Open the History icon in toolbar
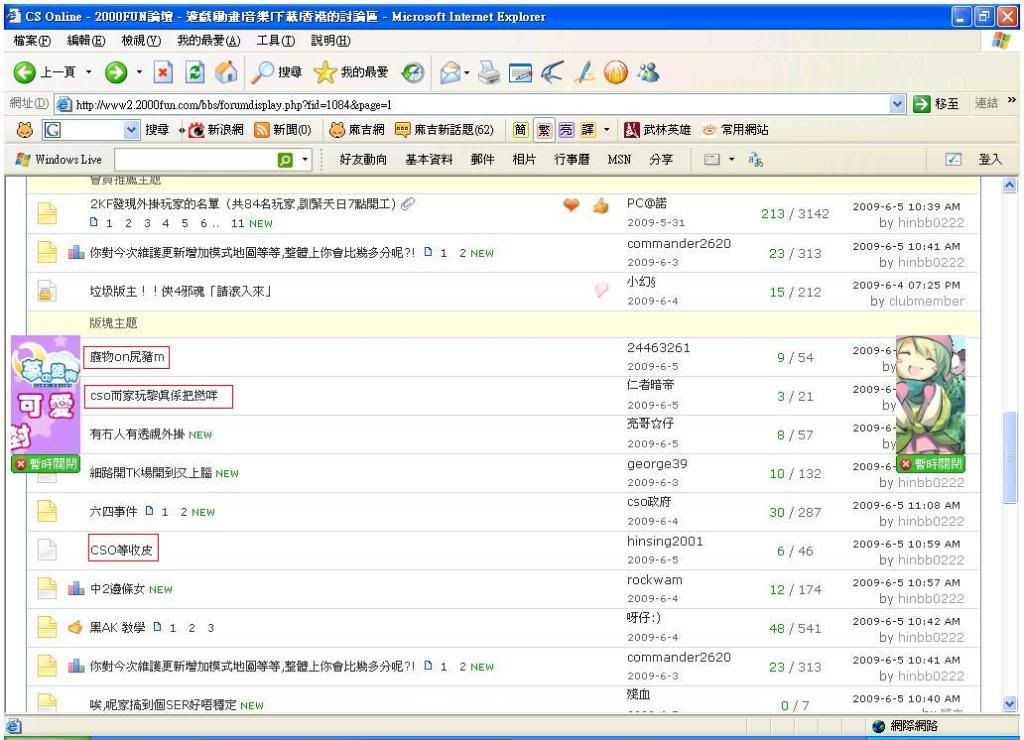 tap(411, 75)
